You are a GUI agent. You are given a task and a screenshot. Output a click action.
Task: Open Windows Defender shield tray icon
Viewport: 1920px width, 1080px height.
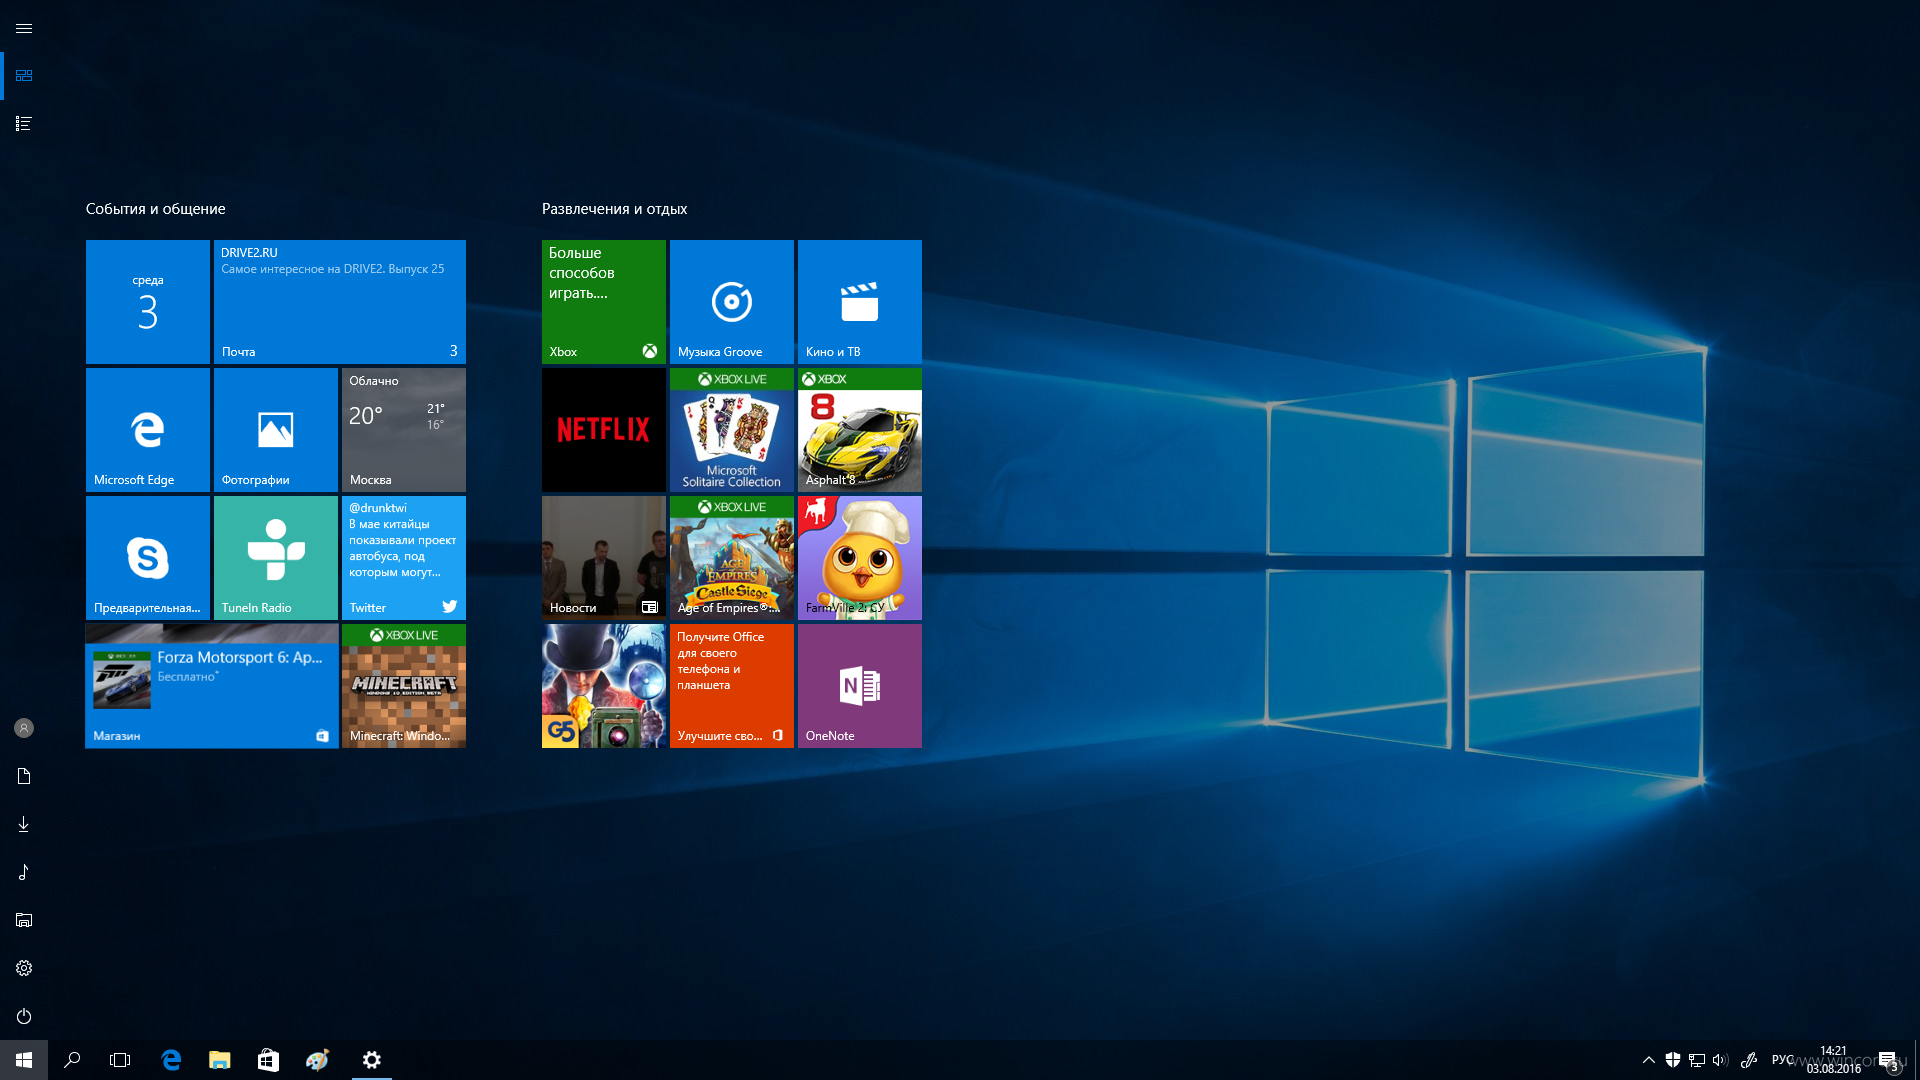pos(1673,1060)
